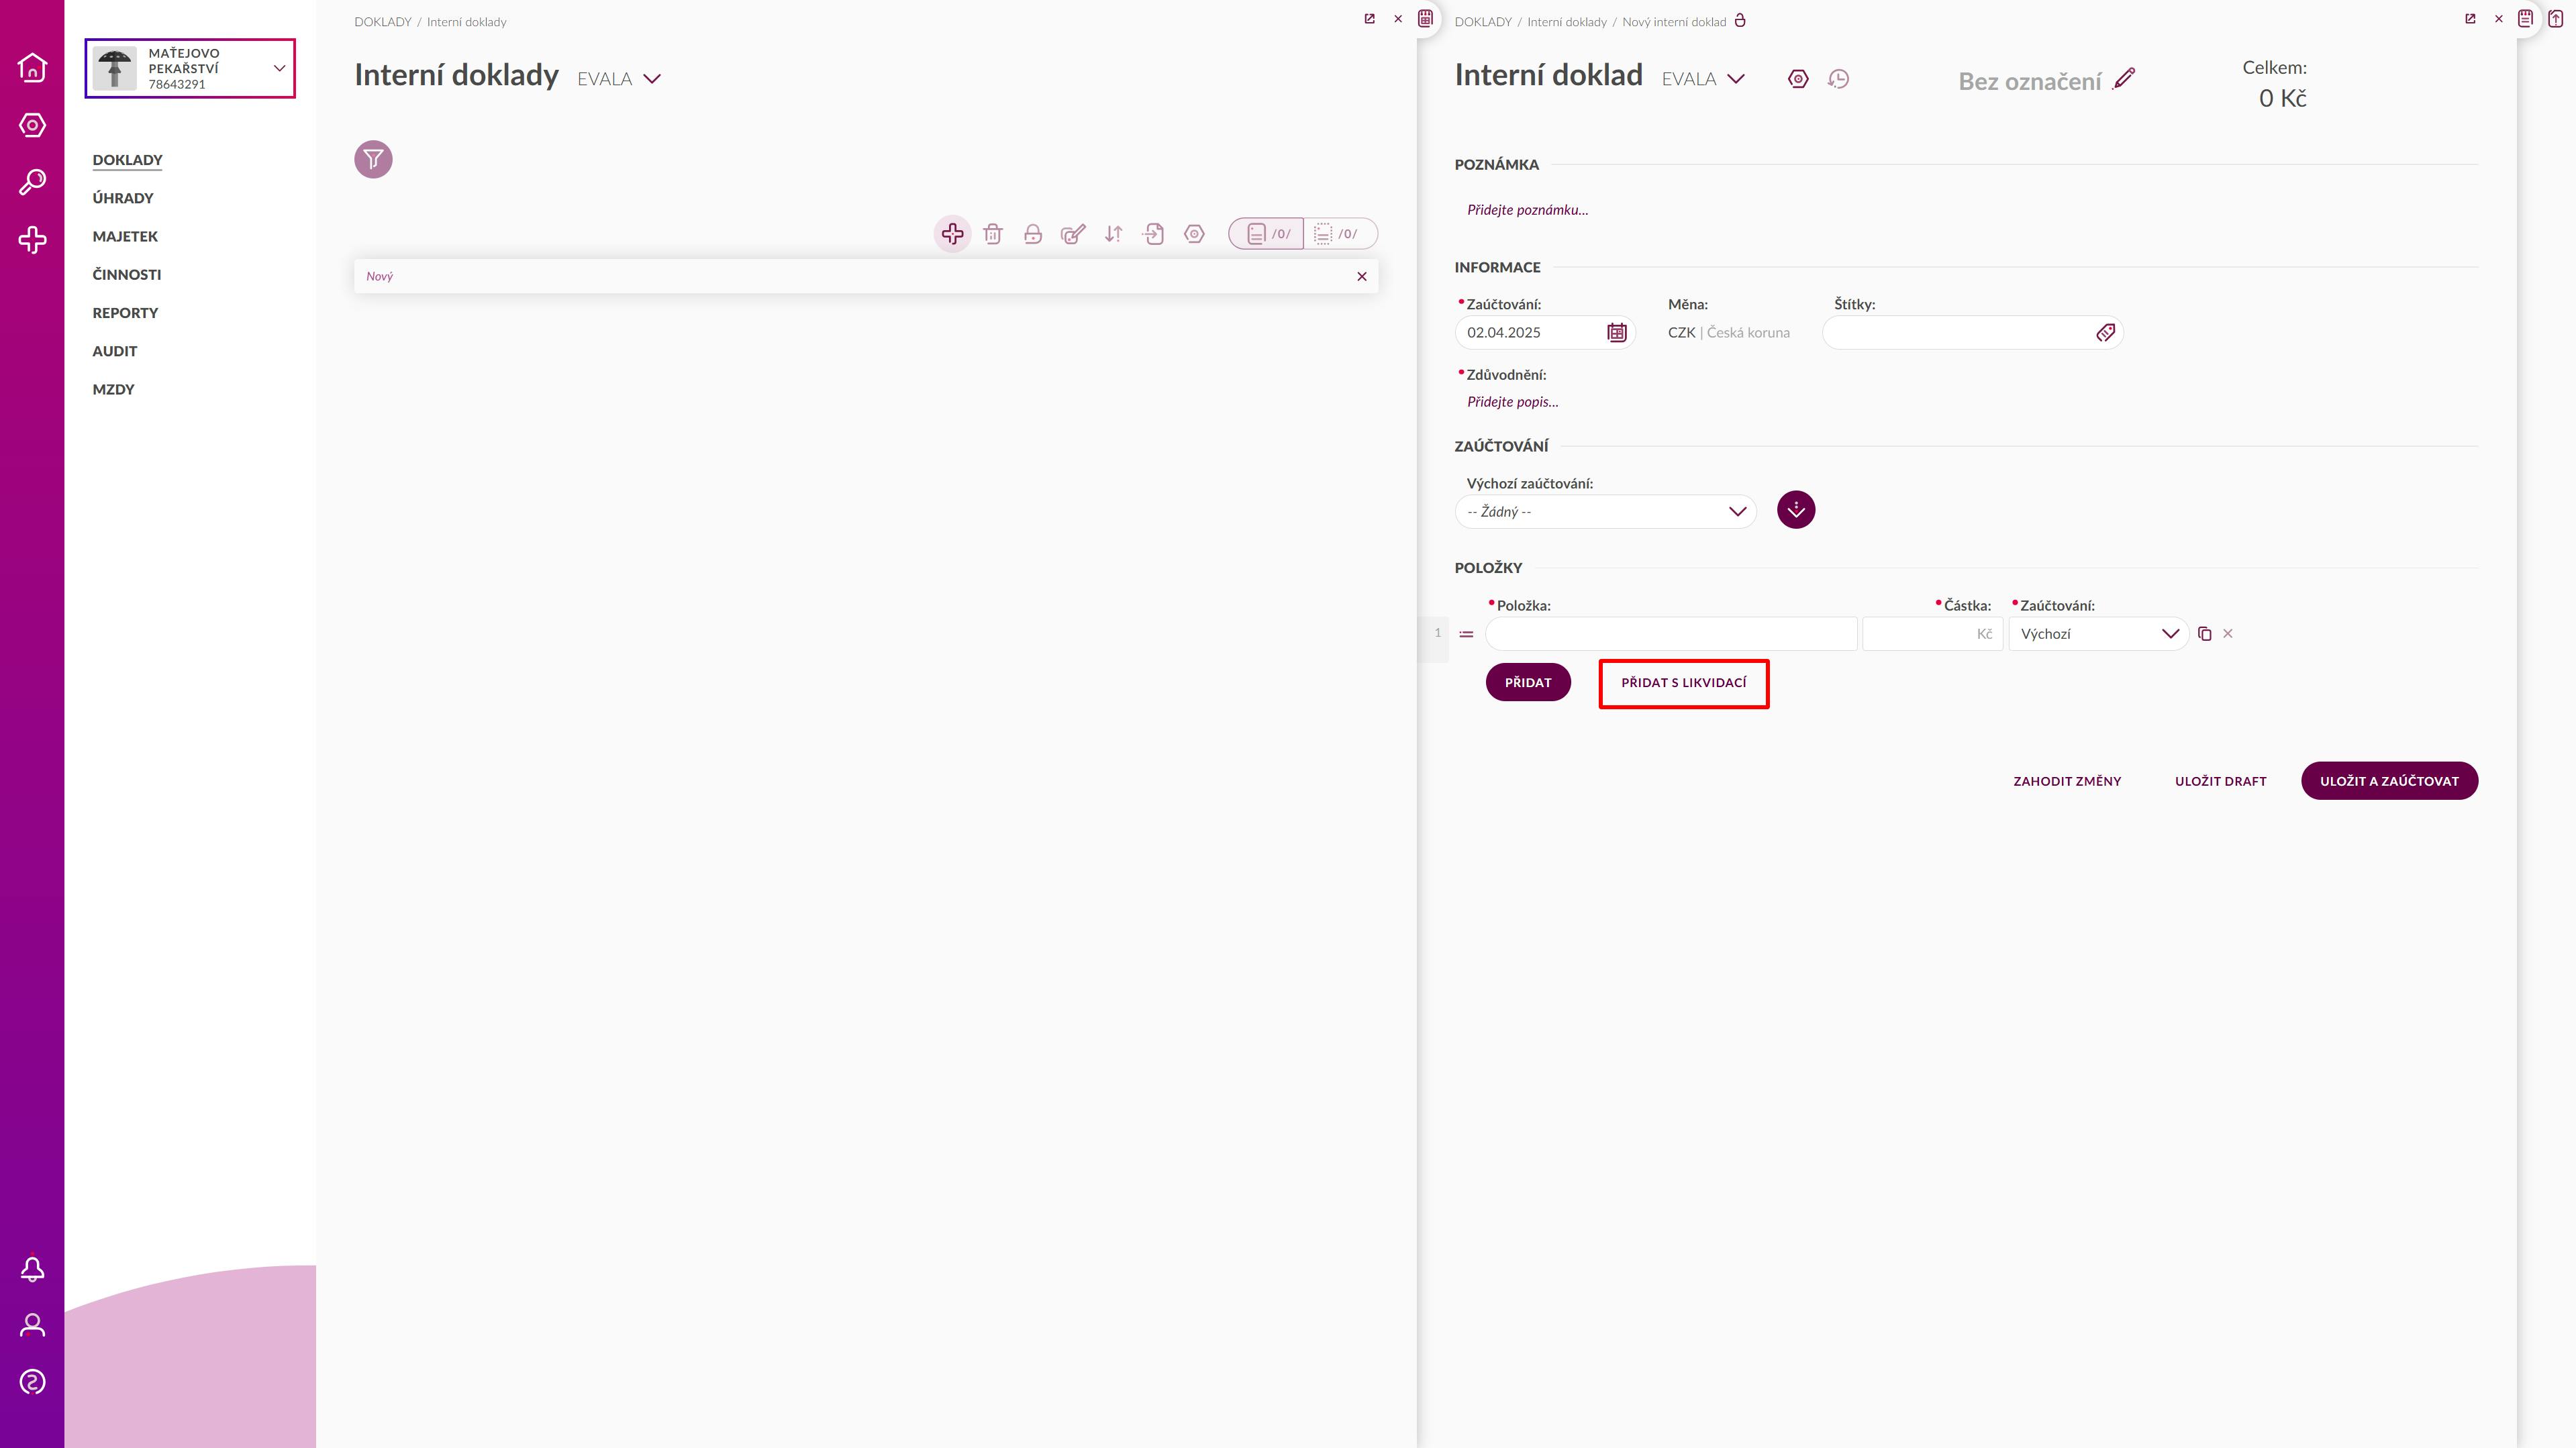
Task: Click the upload document icon at top right
Action: [2556, 18]
